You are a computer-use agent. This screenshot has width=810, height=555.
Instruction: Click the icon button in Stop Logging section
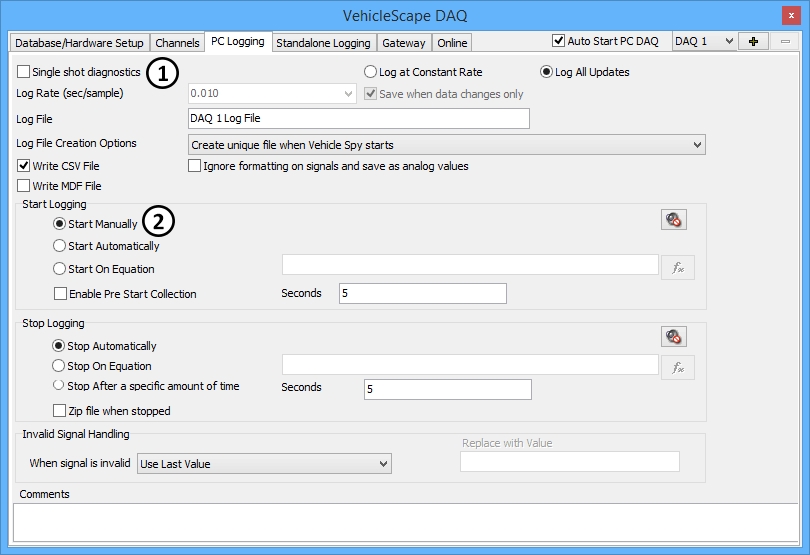click(674, 337)
